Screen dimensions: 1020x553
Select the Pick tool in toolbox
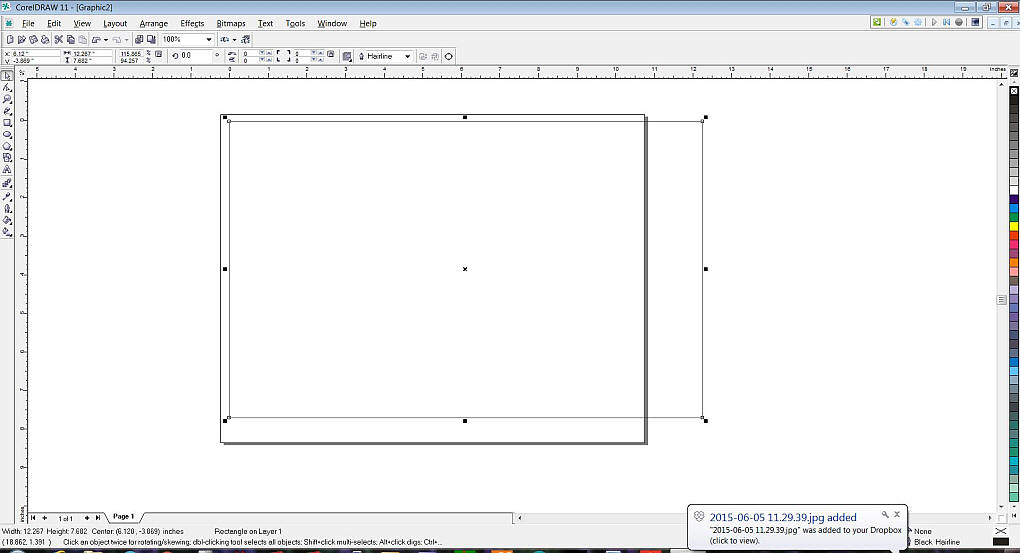7,76
